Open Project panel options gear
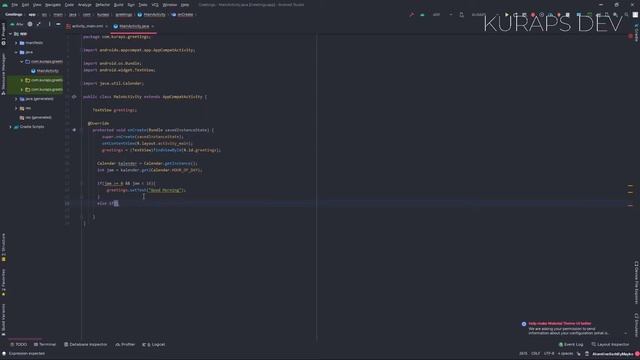Image resolution: width=640 pixels, height=360 pixels. pyautogui.click(x=49, y=24)
